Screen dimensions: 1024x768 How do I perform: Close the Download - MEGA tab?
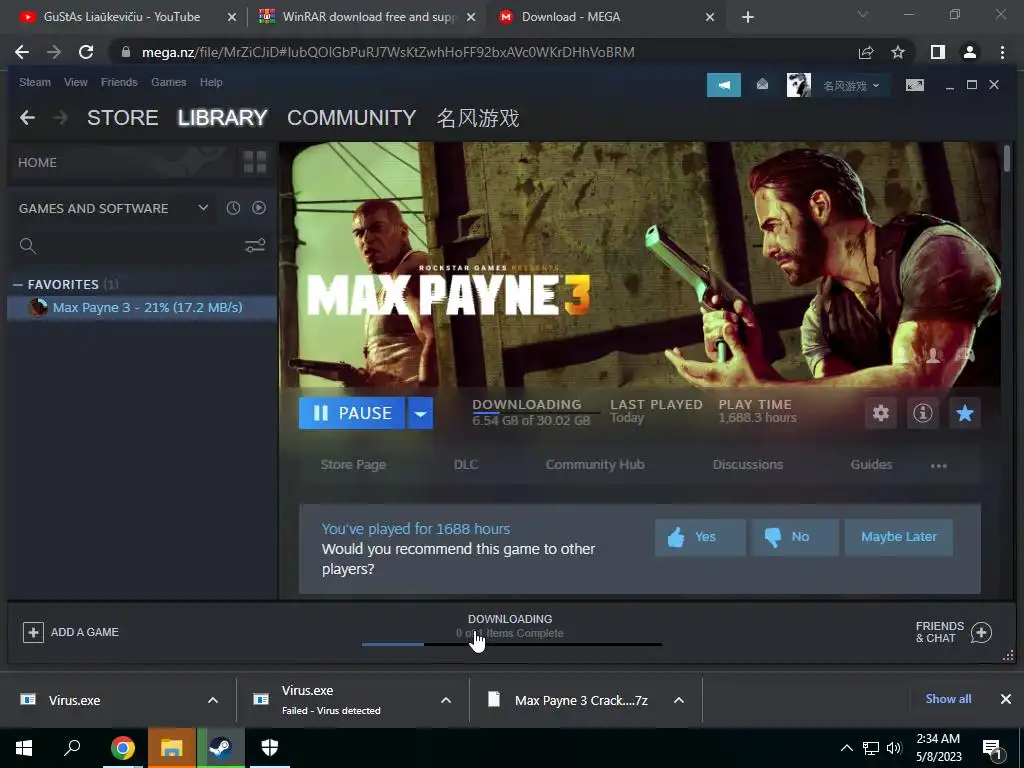710,17
